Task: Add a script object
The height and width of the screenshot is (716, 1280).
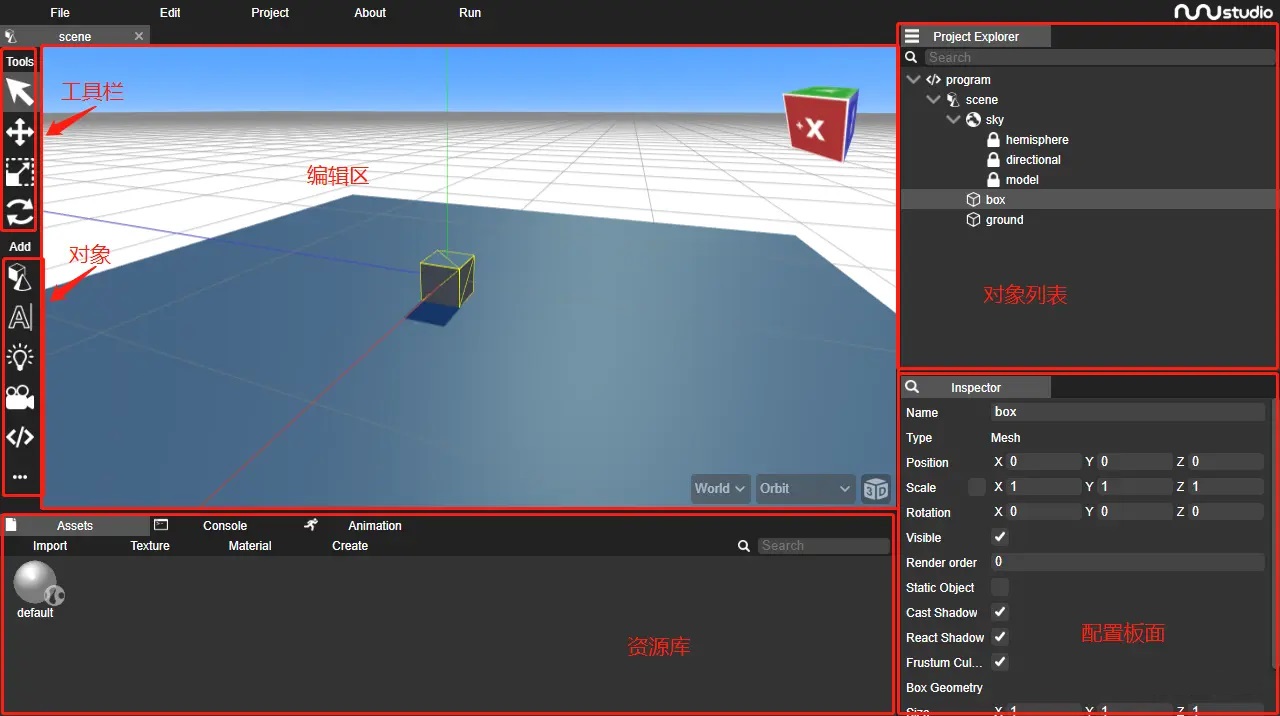Action: [20, 437]
